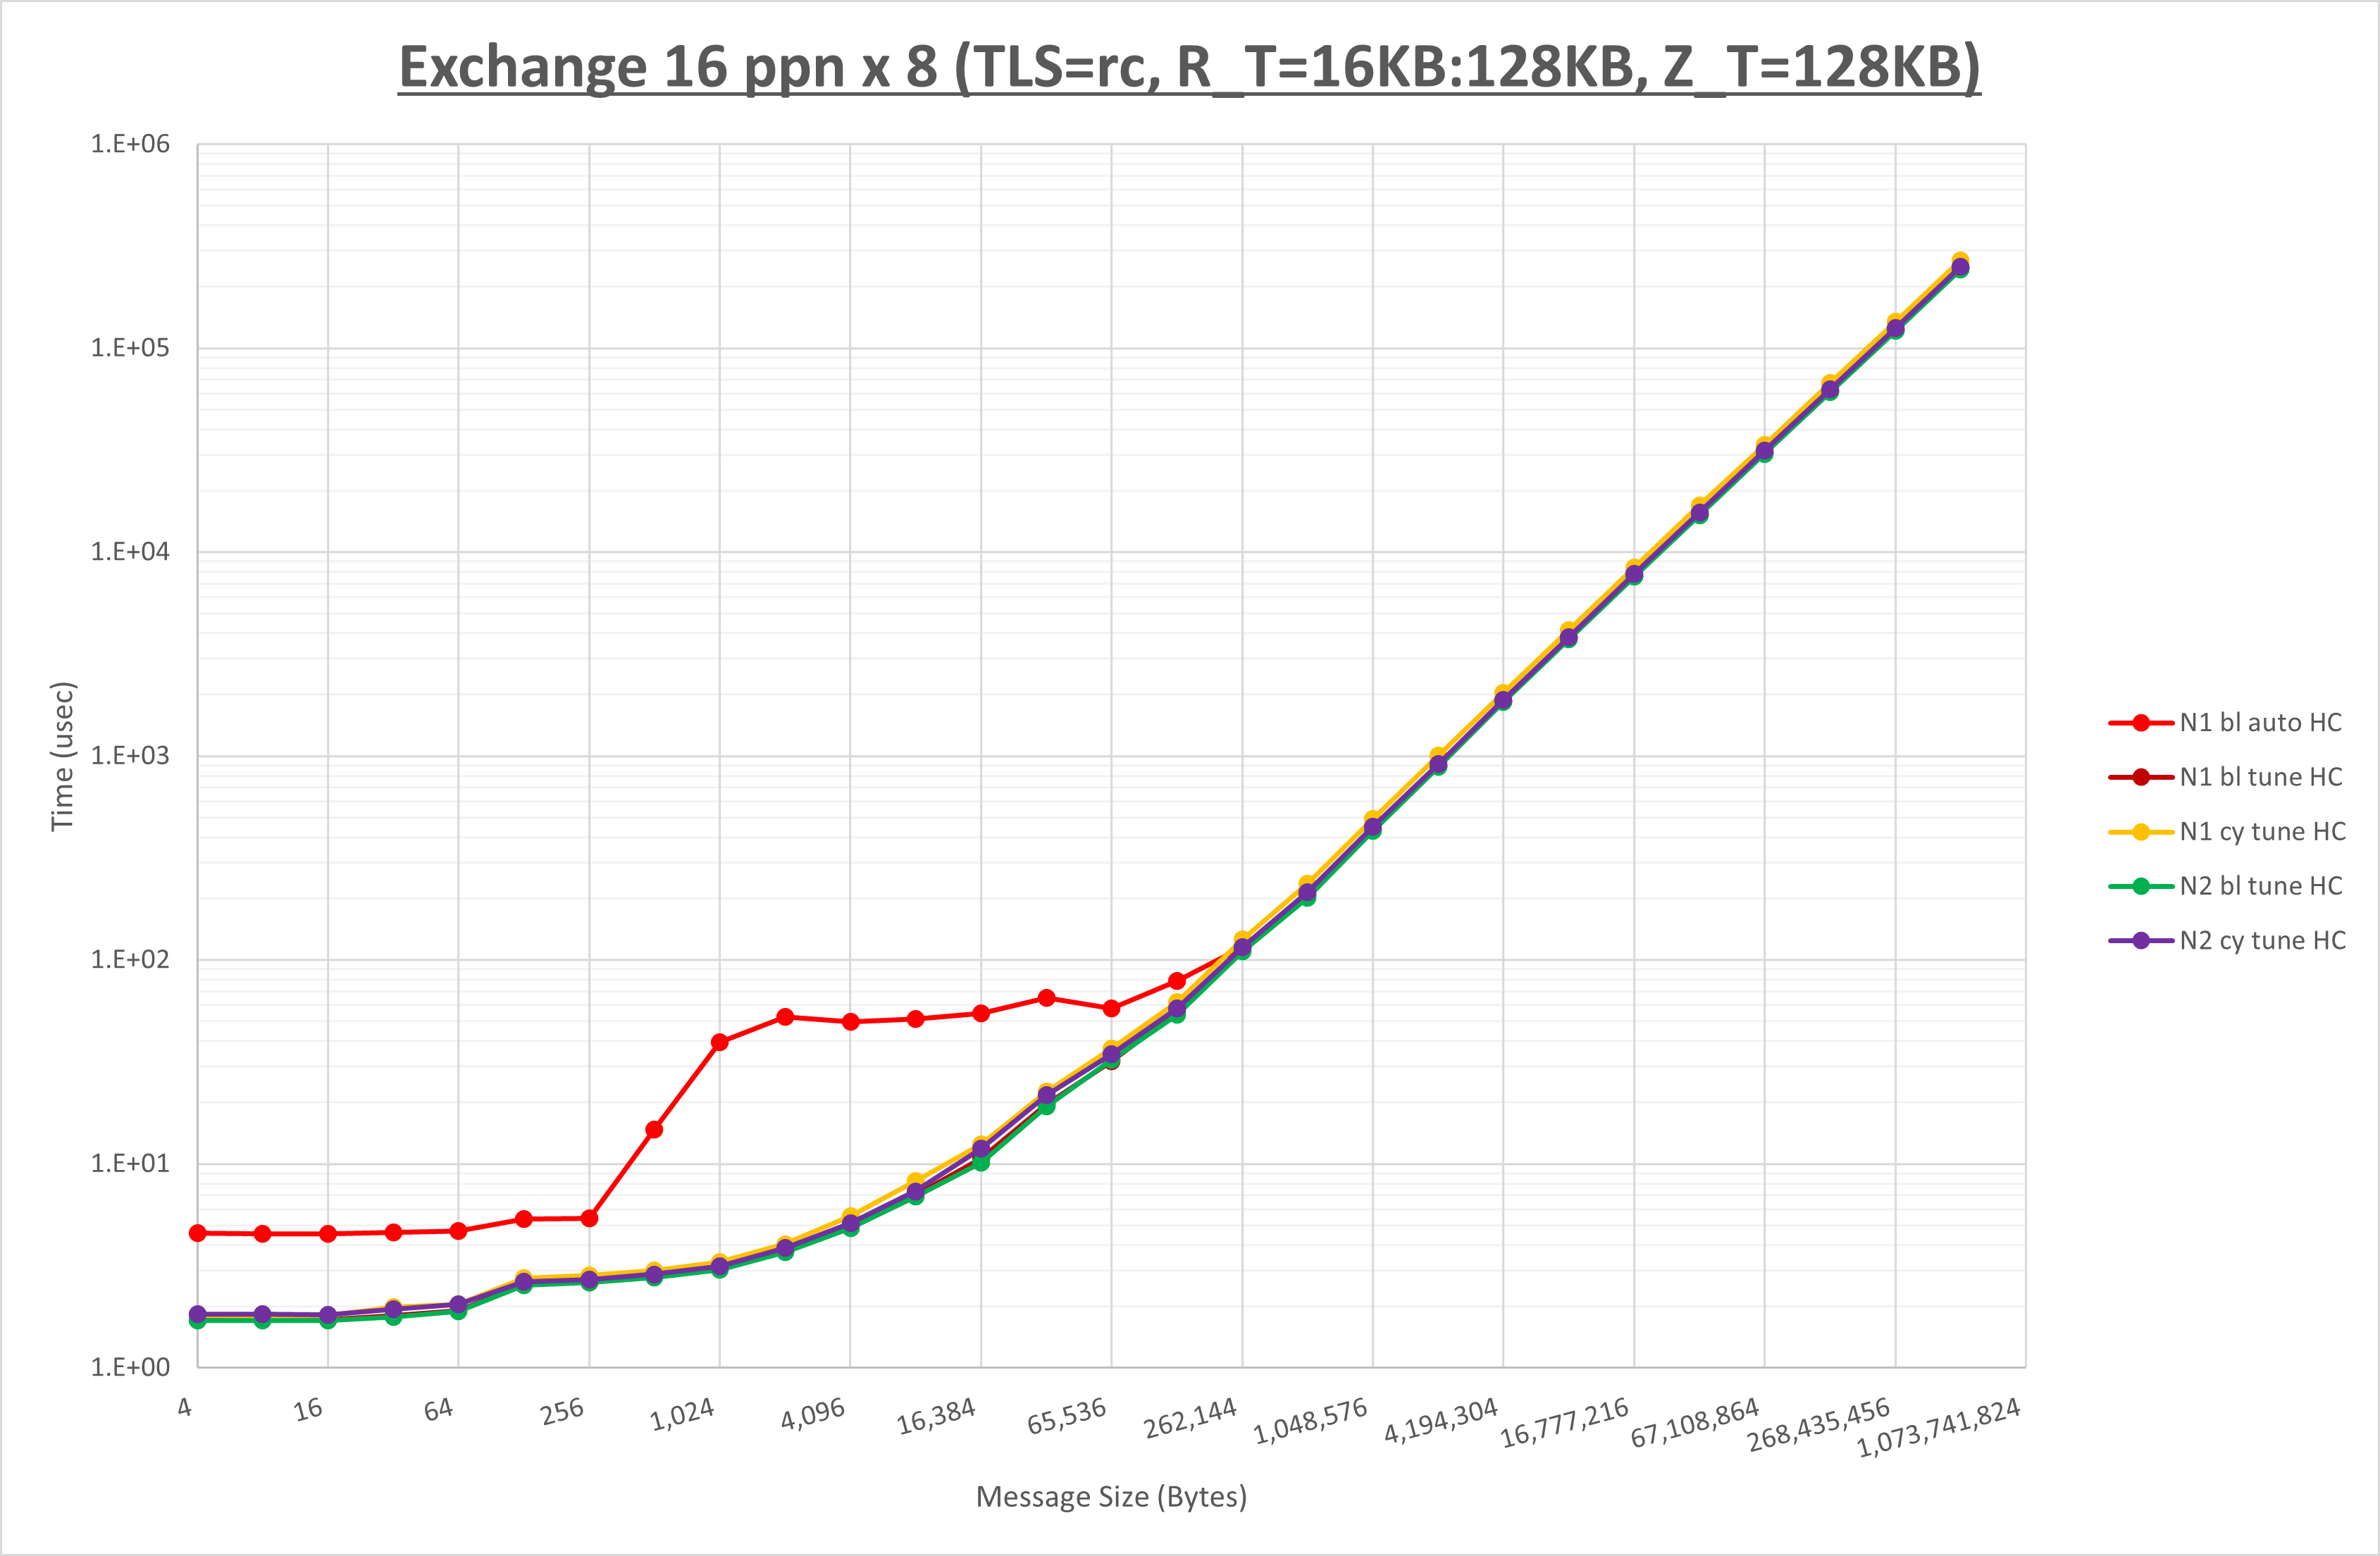Screen dimensions: 2380x1556
Task: Click the yellow marker for N1 cy tune HC
Action: tap(2141, 831)
